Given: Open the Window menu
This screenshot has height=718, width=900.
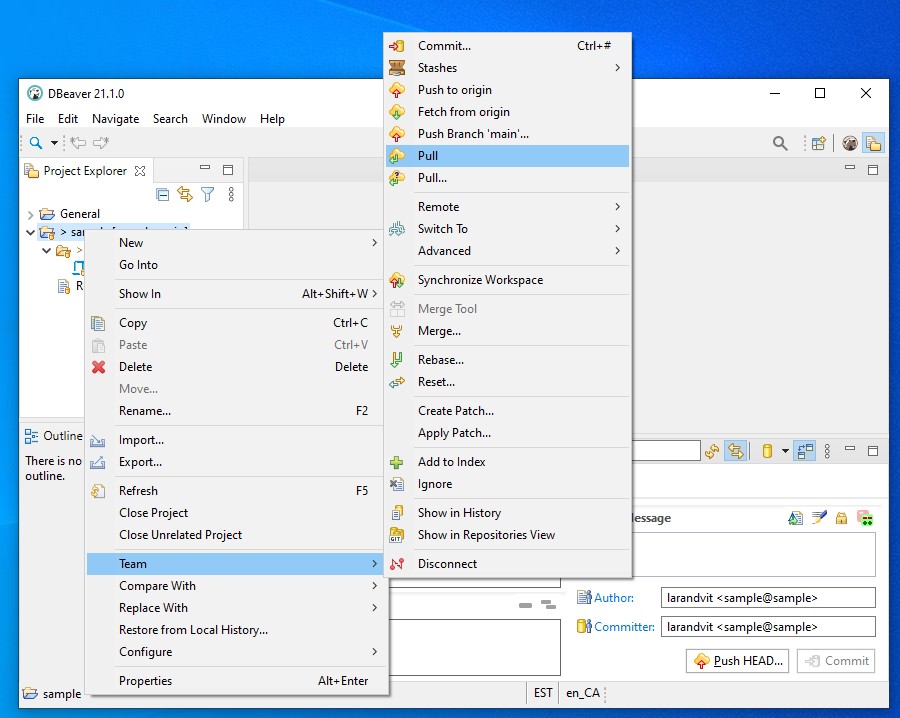Looking at the screenshot, I should (224, 119).
